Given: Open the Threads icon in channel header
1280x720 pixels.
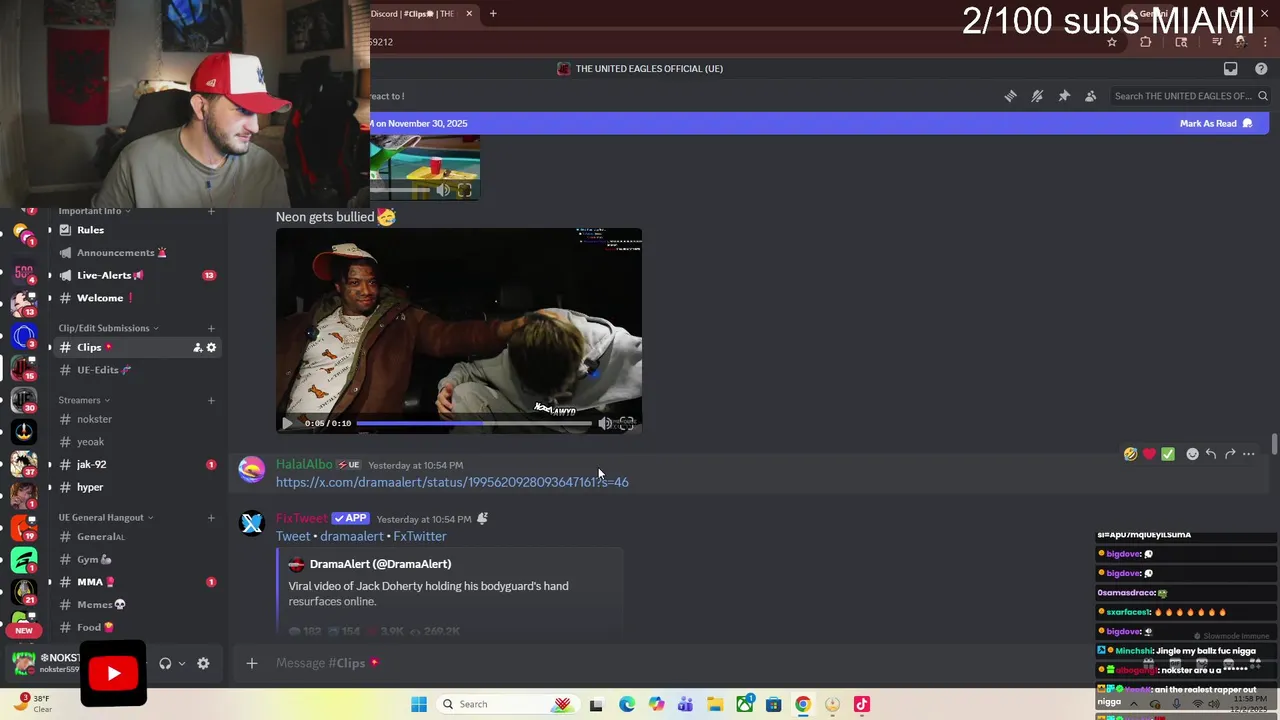Looking at the screenshot, I should point(1010,96).
